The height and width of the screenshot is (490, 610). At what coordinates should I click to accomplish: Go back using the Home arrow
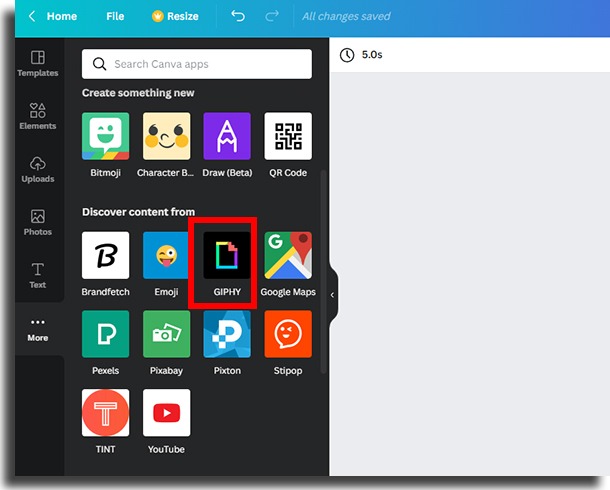[32, 16]
